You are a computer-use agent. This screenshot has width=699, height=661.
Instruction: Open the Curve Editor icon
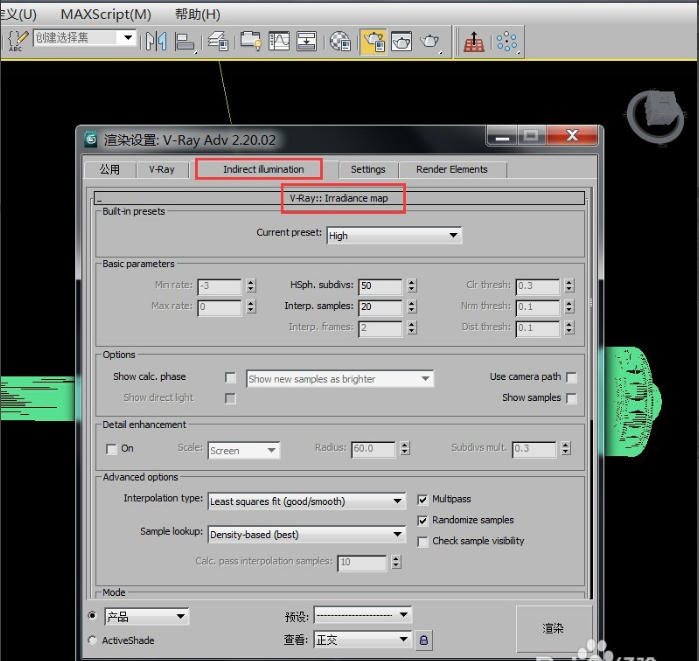(x=279, y=41)
